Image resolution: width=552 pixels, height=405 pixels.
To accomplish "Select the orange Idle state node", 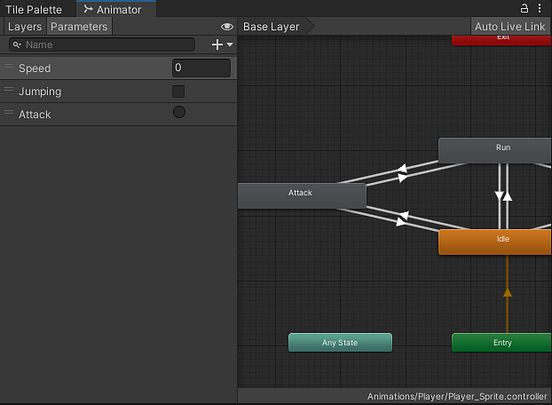I will 495,242.
